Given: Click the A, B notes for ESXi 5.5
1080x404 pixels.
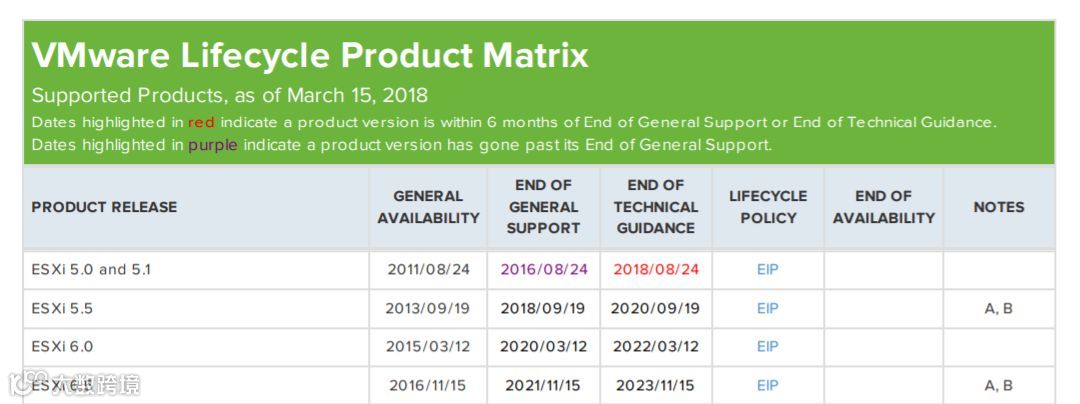Looking at the screenshot, I should (x=999, y=309).
